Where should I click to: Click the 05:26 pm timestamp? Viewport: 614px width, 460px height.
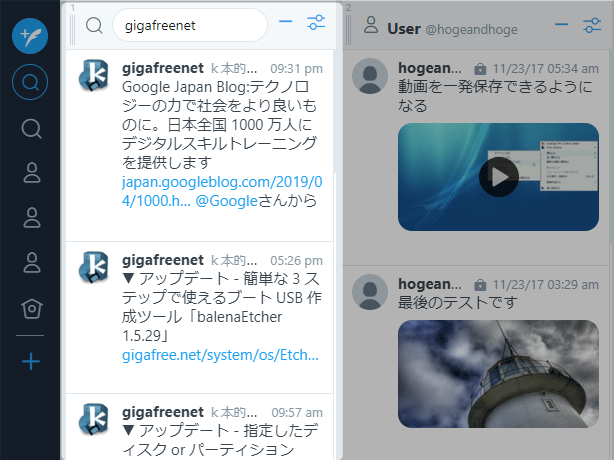(x=296, y=260)
